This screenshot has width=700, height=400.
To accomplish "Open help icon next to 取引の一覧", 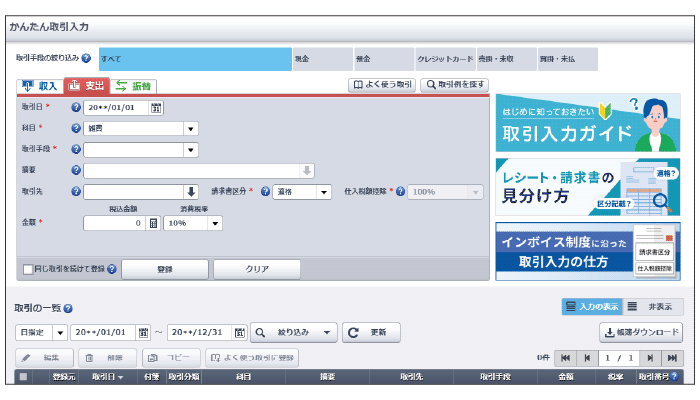I will [68, 308].
